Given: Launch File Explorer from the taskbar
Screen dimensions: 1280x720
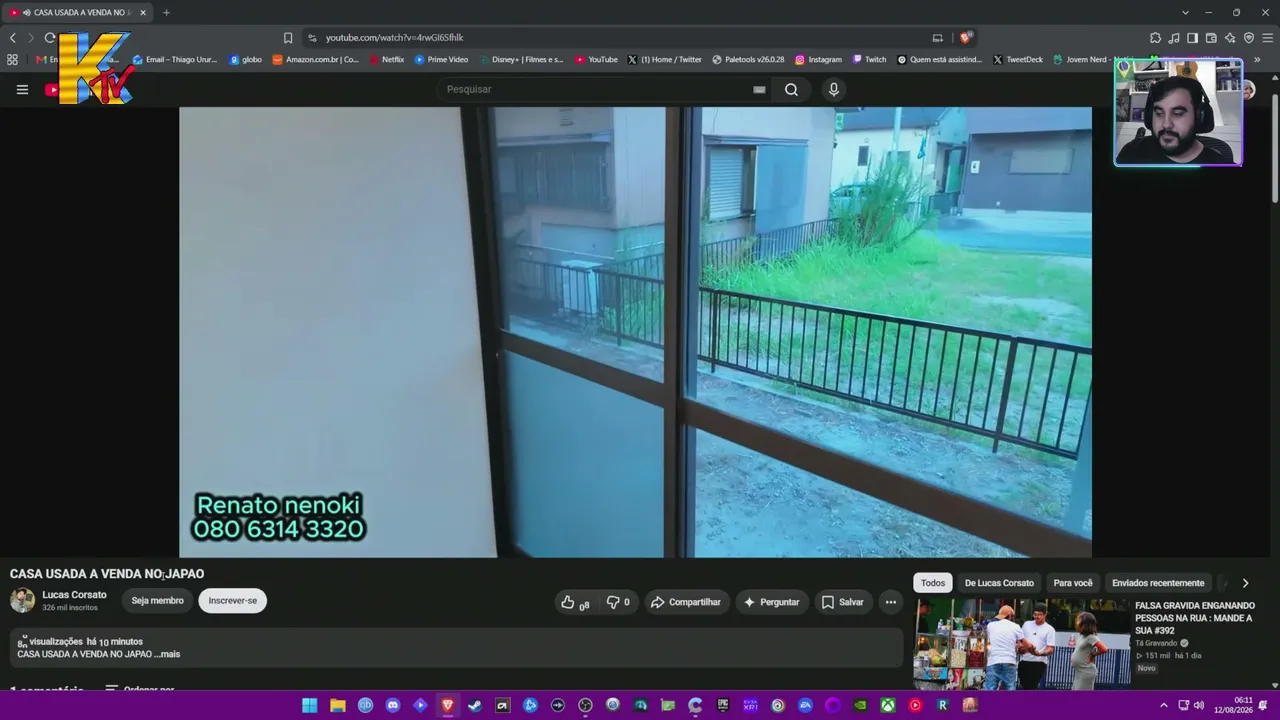Looking at the screenshot, I should pos(338,705).
